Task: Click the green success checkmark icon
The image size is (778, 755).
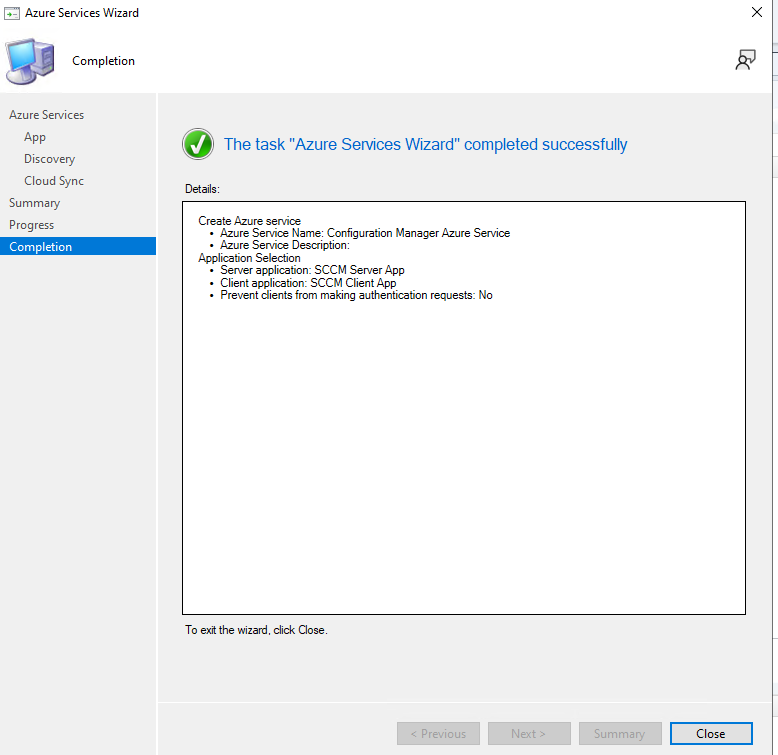Action: (198, 144)
